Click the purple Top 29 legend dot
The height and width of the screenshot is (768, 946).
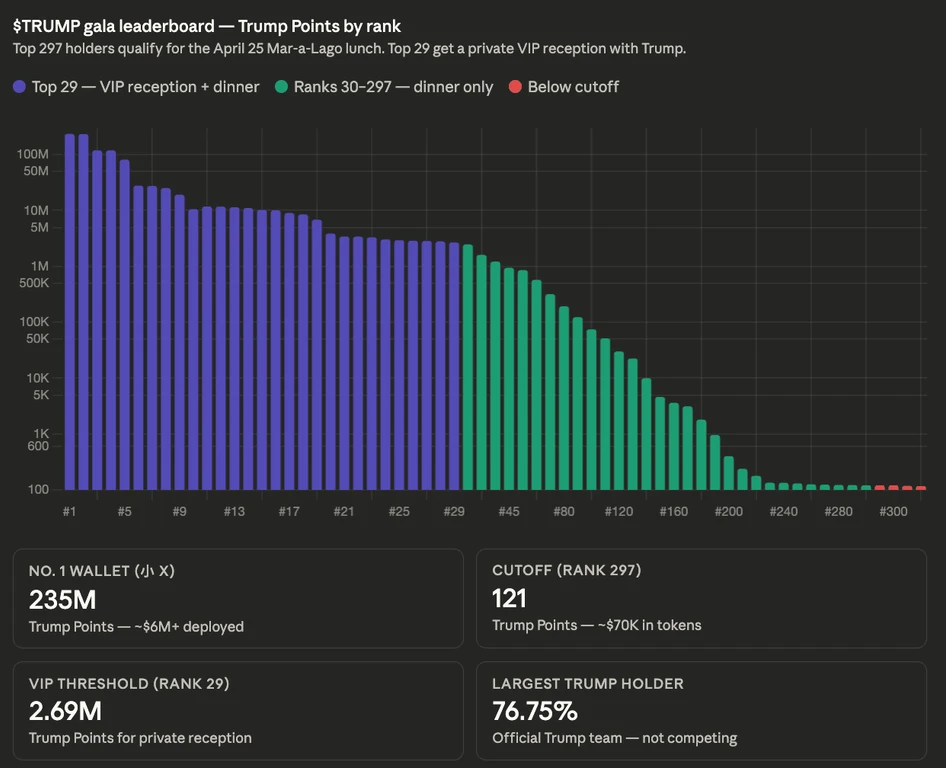point(19,87)
